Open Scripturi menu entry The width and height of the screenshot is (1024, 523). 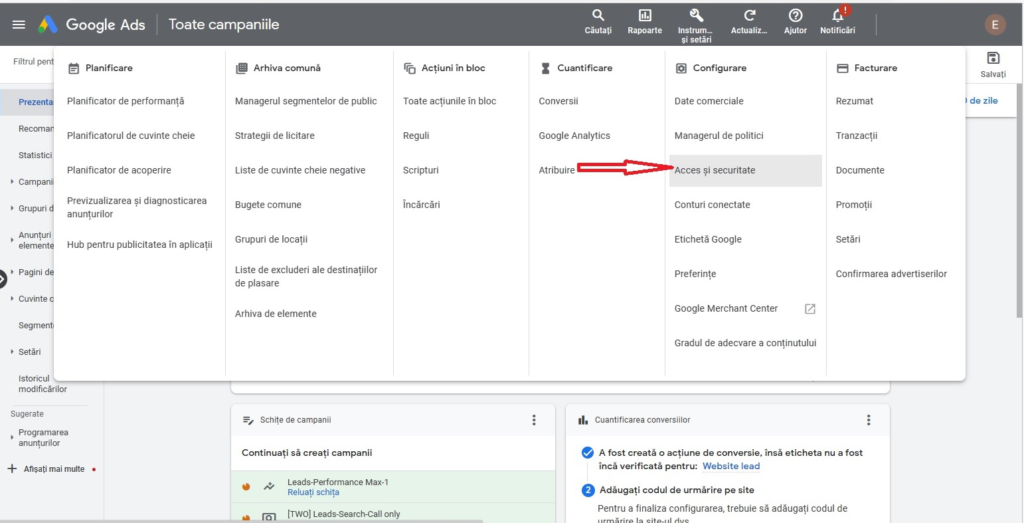tap(421, 170)
